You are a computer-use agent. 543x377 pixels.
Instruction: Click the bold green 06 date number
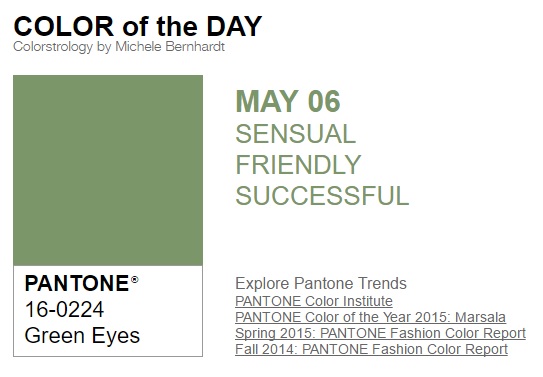(x=324, y=101)
